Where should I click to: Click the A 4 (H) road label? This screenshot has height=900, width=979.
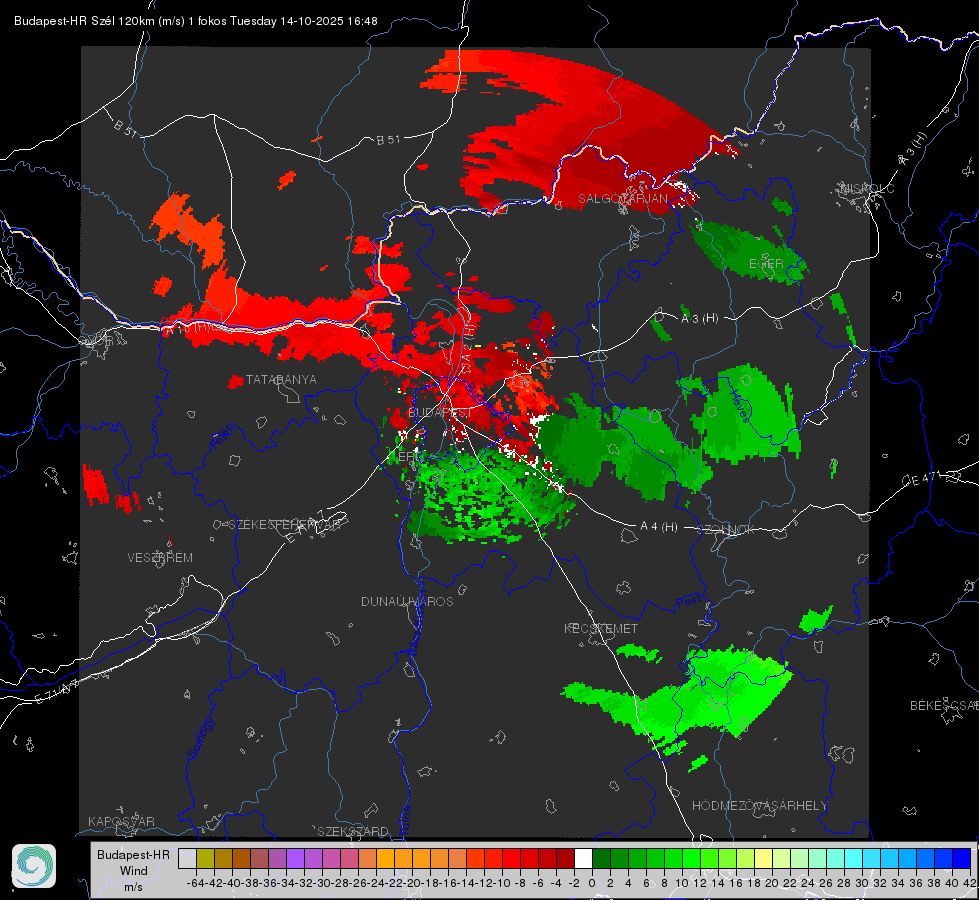click(x=658, y=527)
